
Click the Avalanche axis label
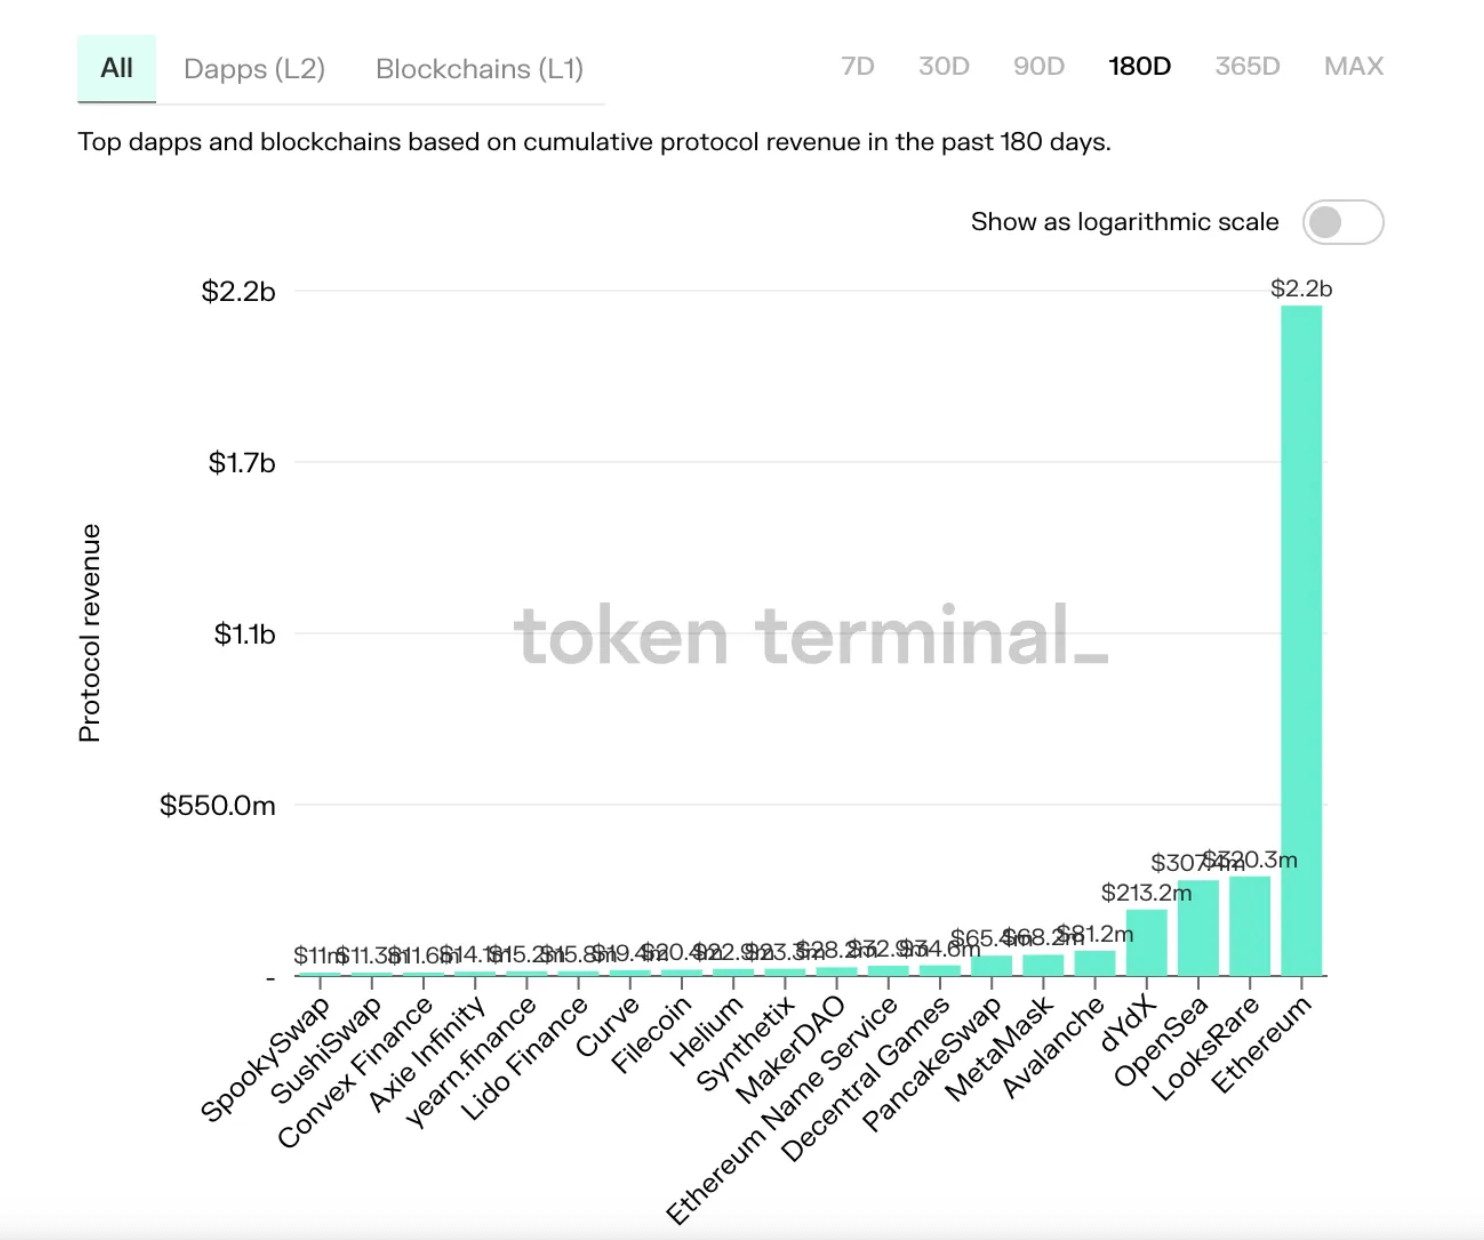coord(1053,1047)
